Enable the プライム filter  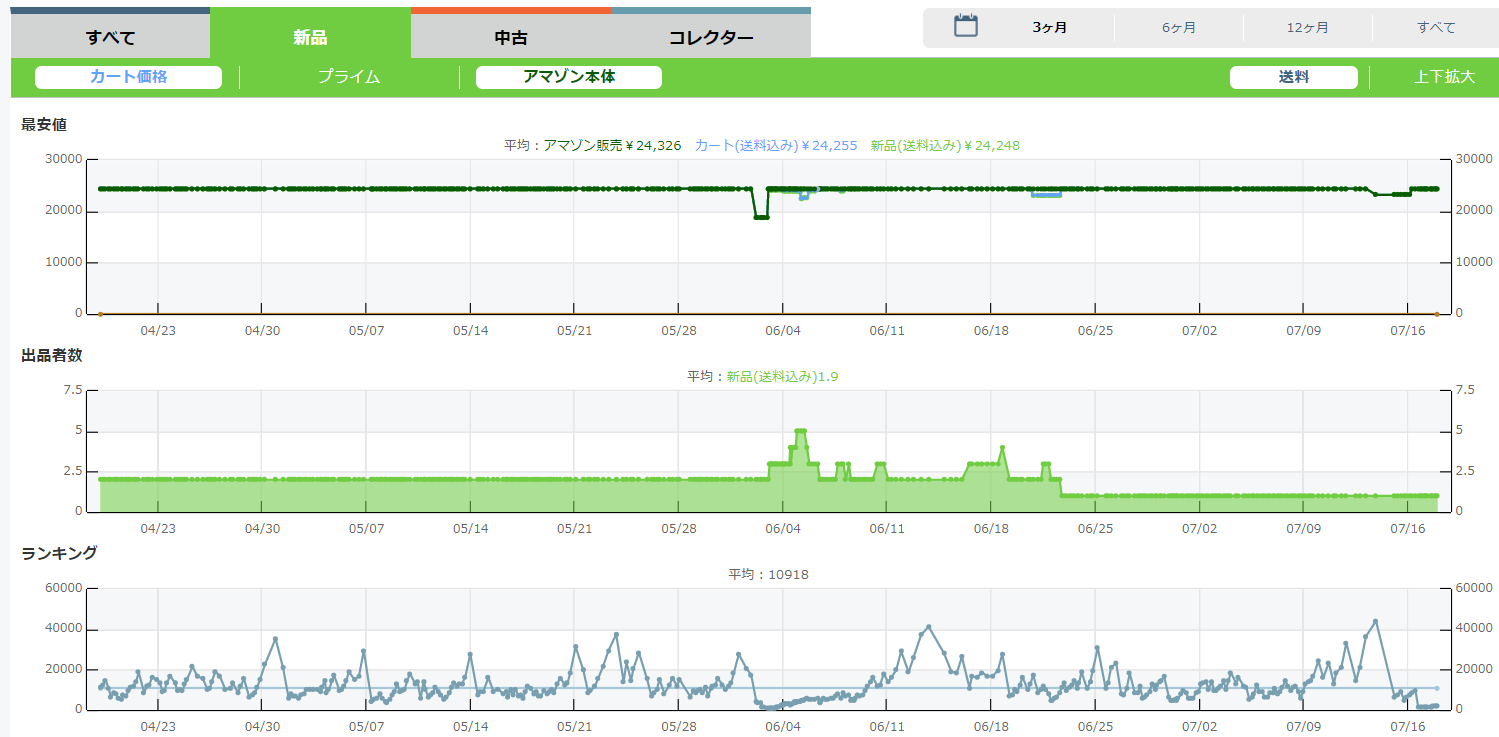tap(349, 77)
